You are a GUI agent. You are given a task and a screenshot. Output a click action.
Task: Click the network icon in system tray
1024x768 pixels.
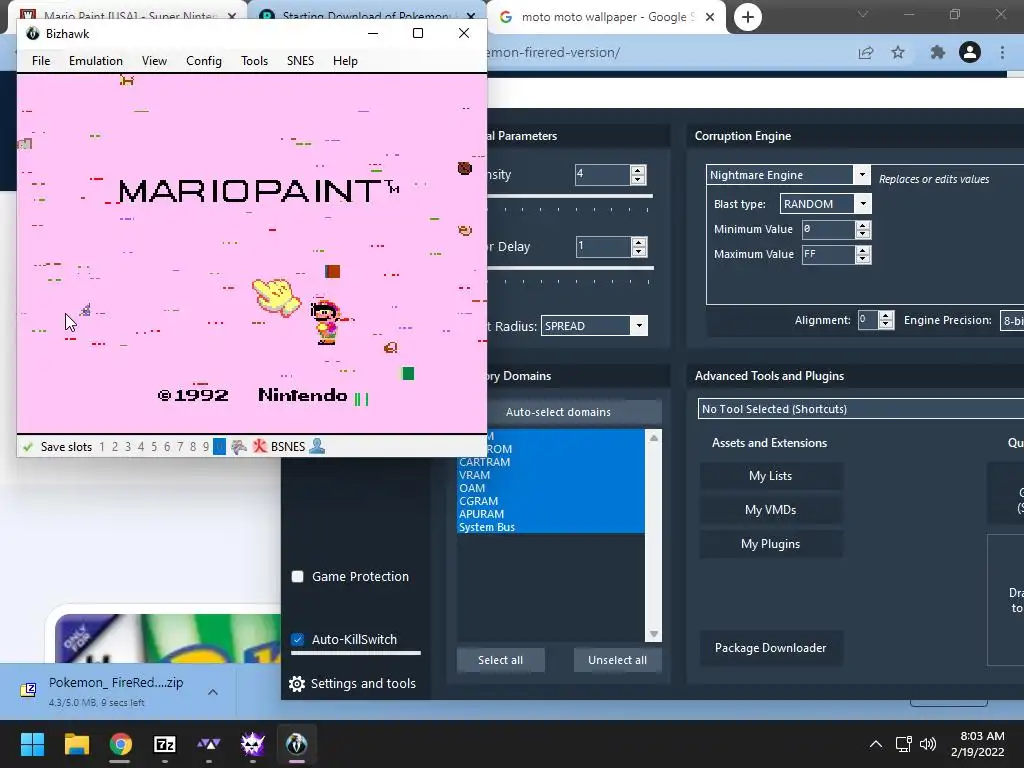coord(903,744)
